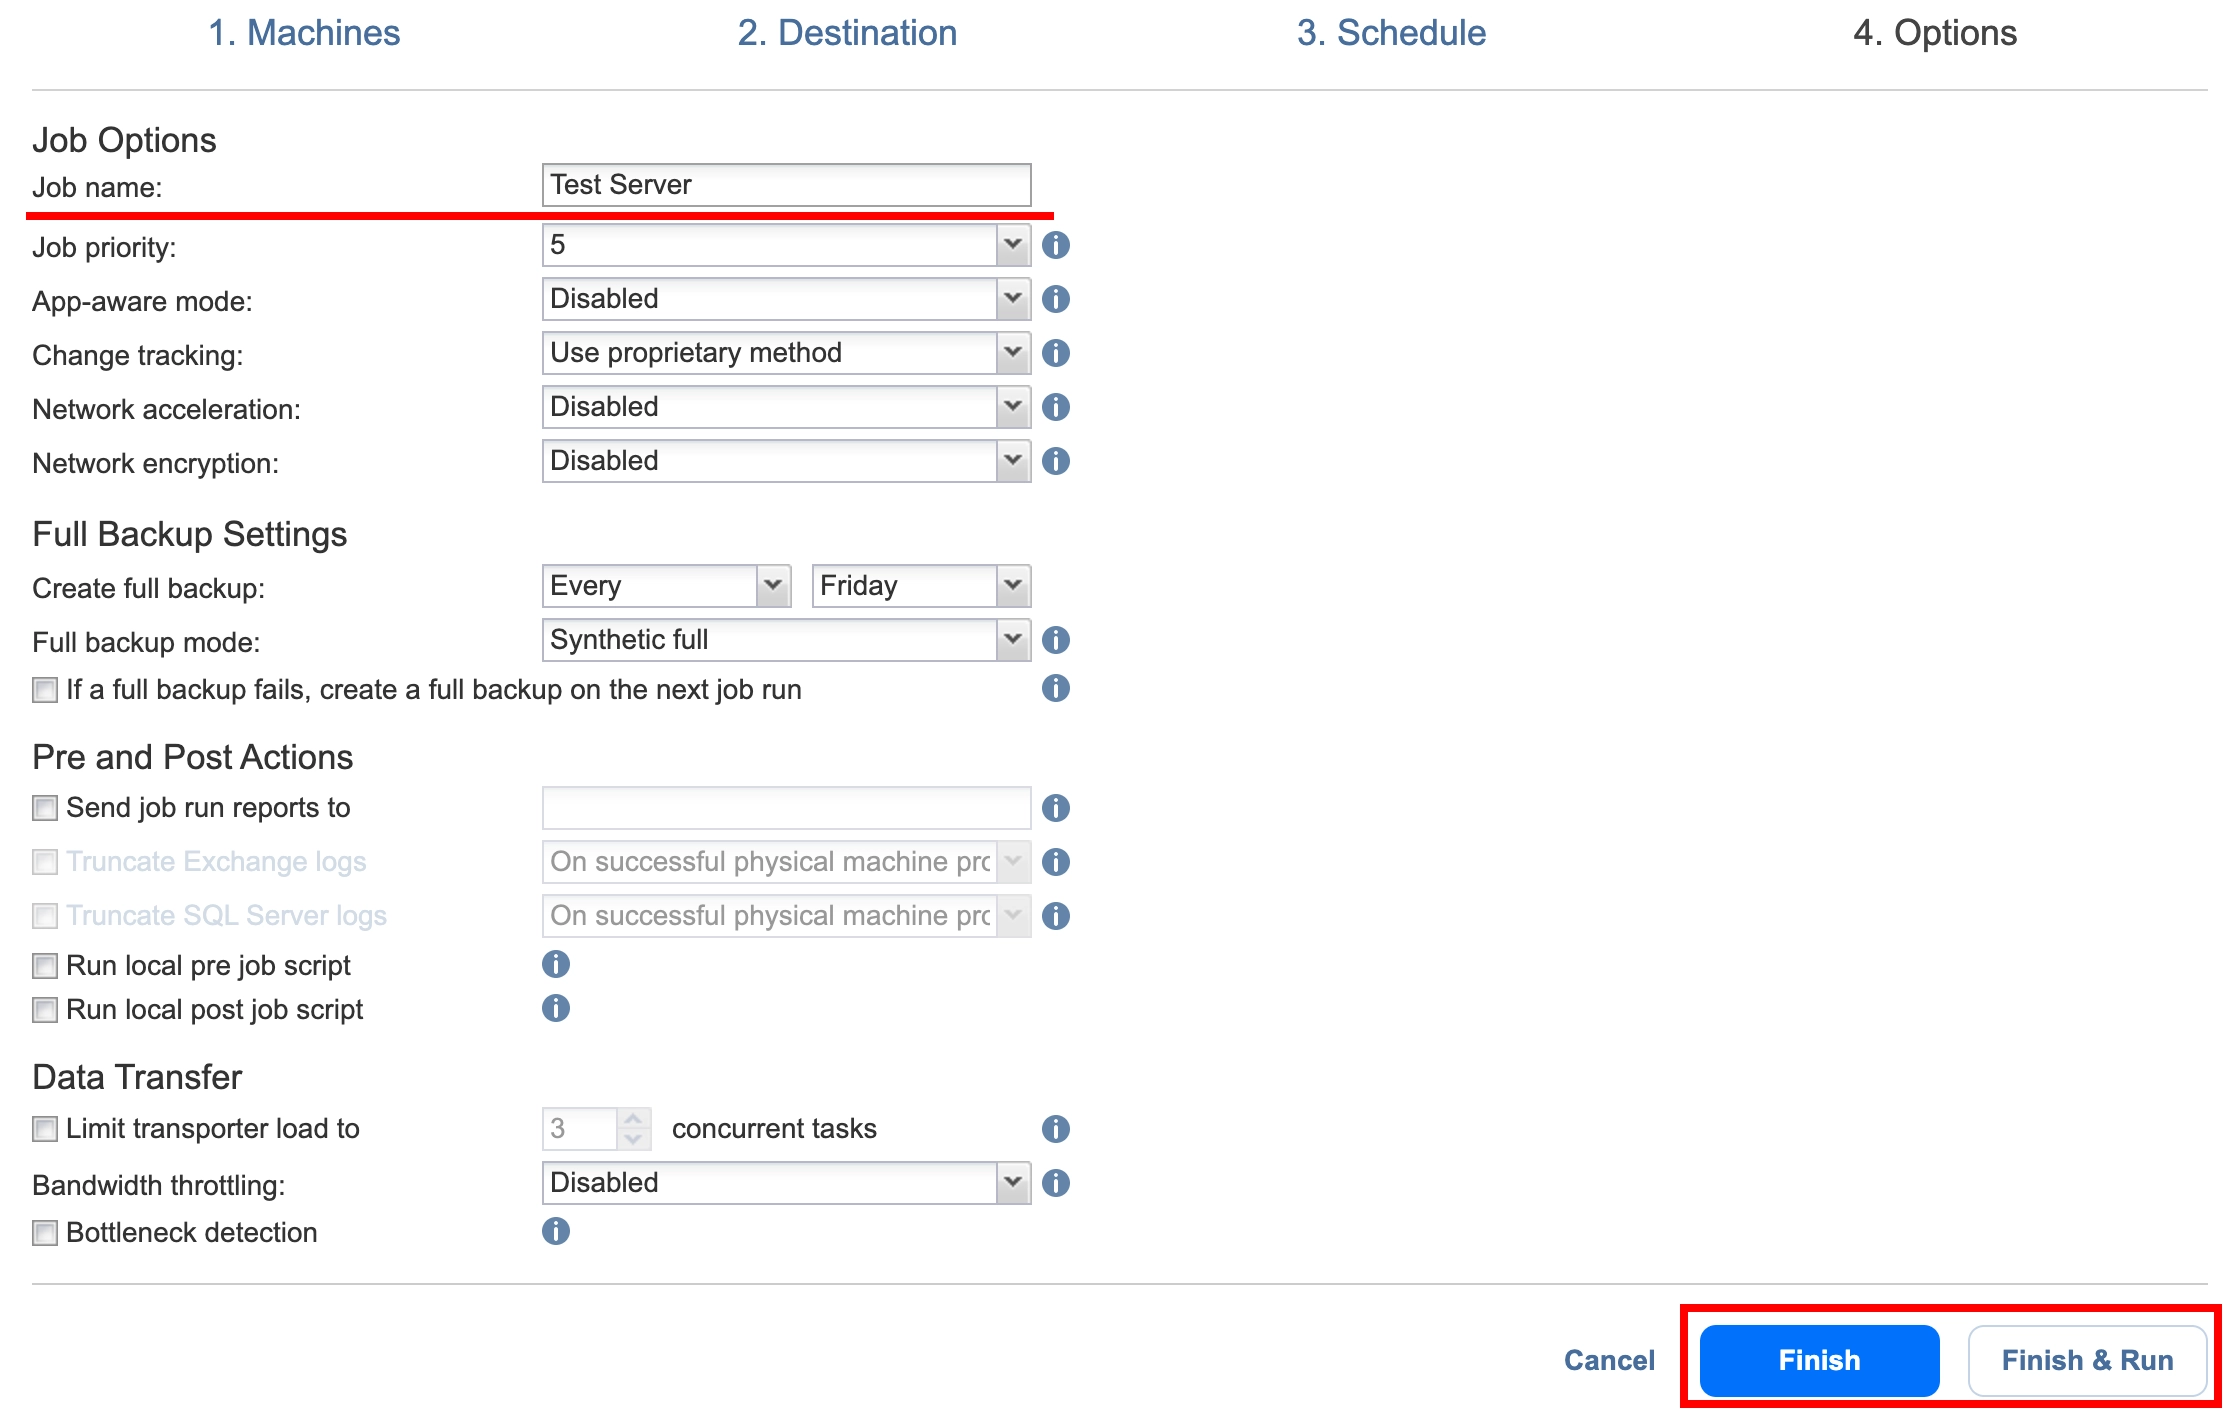The height and width of the screenshot is (1416, 2224).
Task: Toggle Send job run reports to checkbox
Action: pyautogui.click(x=44, y=807)
